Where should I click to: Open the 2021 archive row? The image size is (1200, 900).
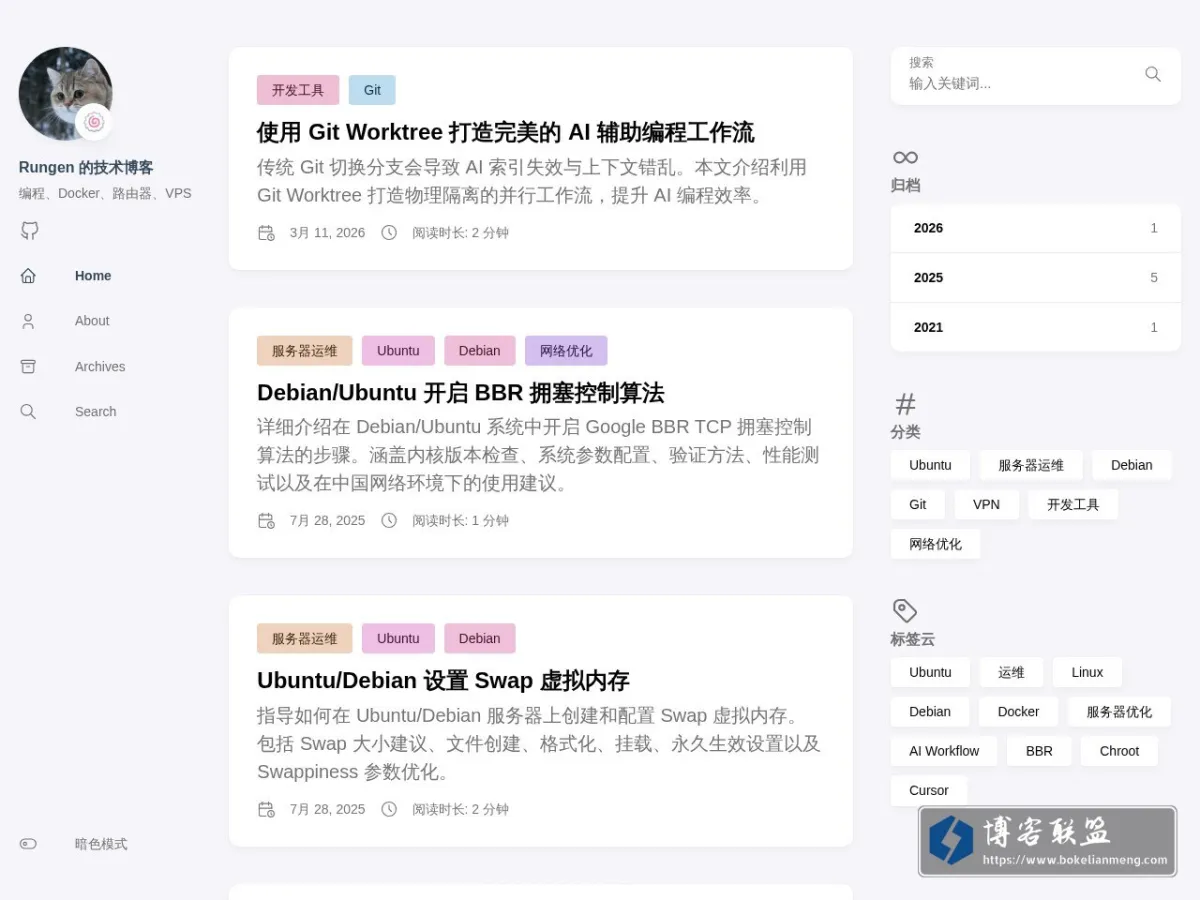tap(1036, 327)
